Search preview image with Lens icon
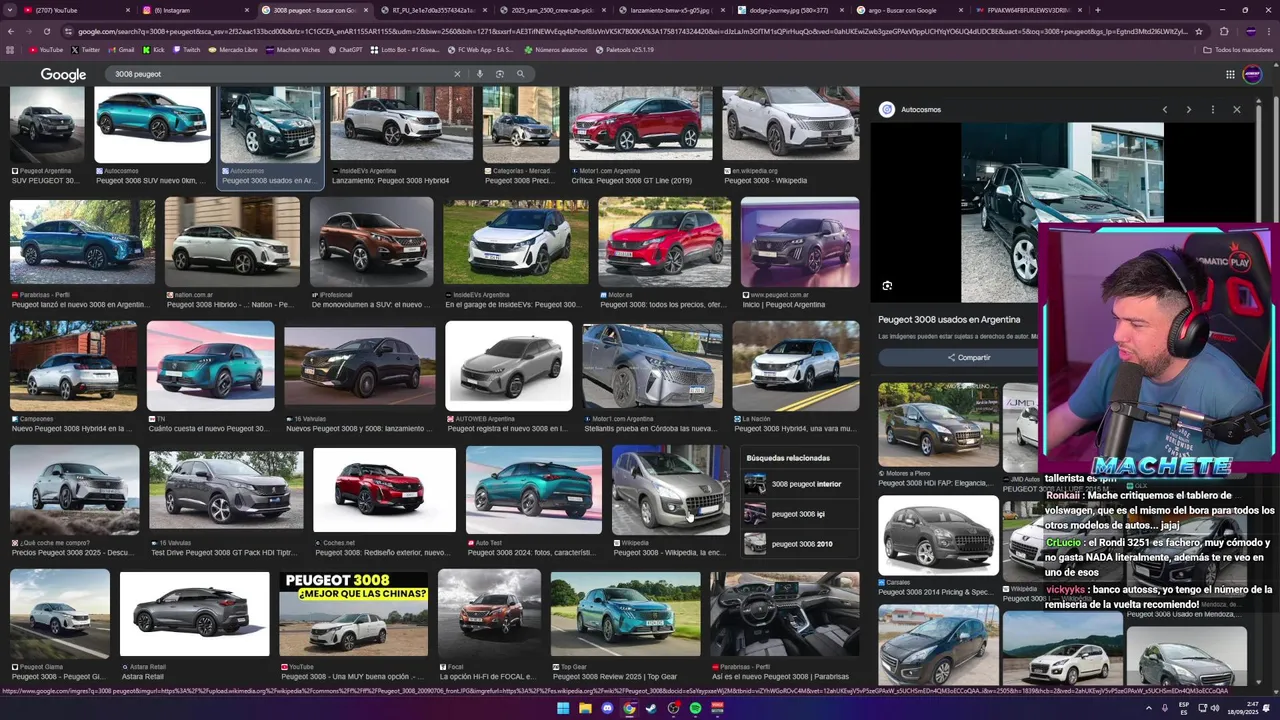The width and height of the screenshot is (1280, 720). 887,286
